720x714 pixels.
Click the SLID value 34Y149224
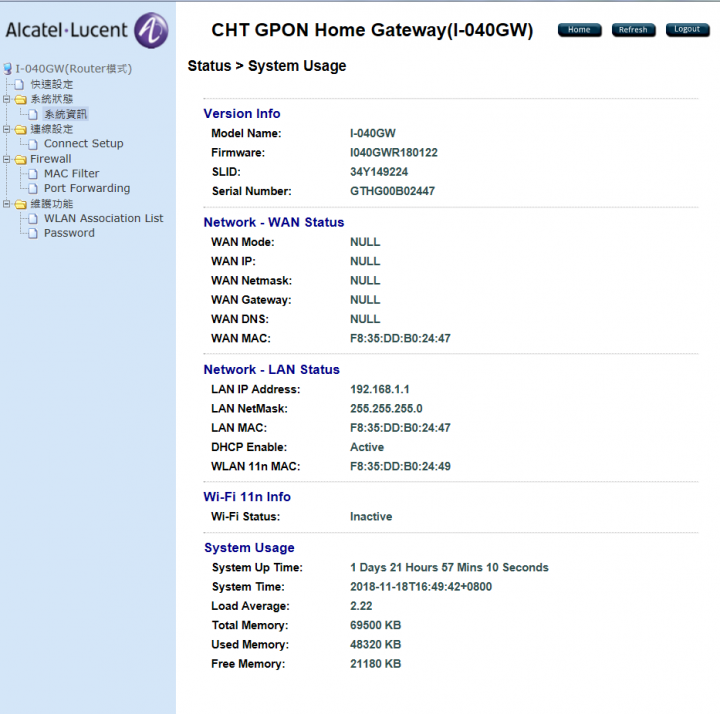(379, 172)
